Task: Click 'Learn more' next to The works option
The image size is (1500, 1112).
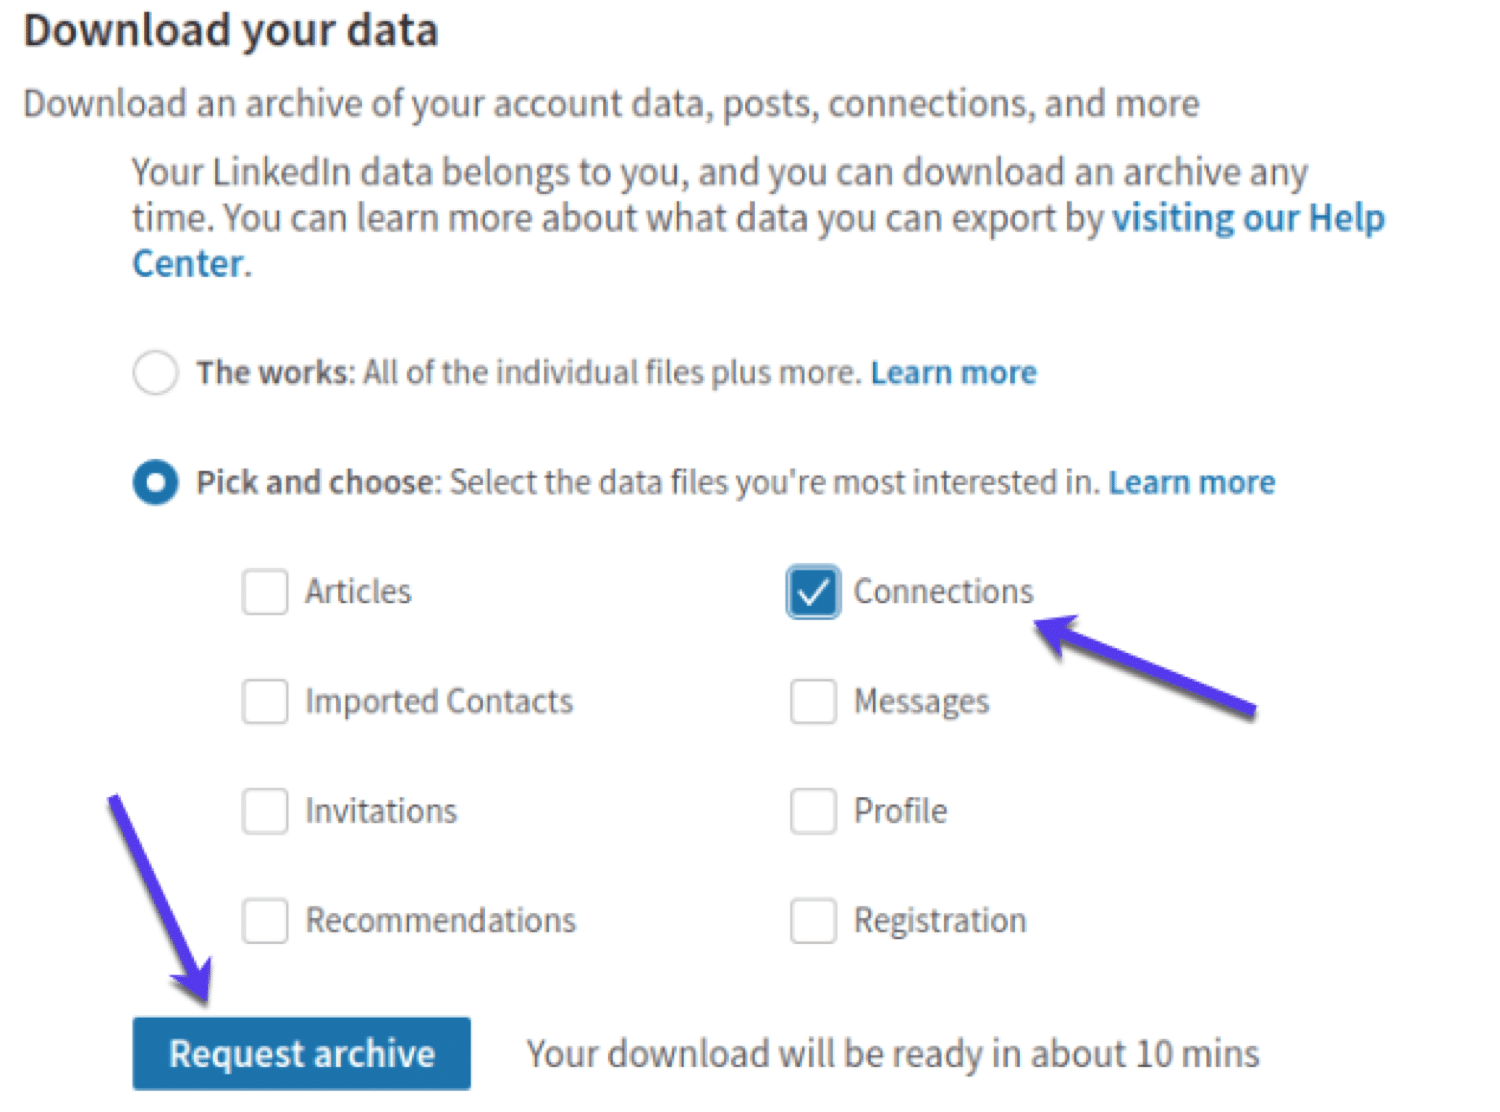Action: click(953, 372)
